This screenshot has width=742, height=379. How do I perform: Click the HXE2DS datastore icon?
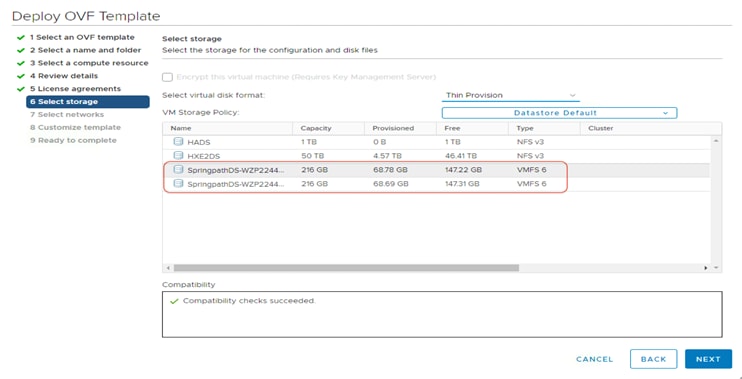[x=178, y=155]
